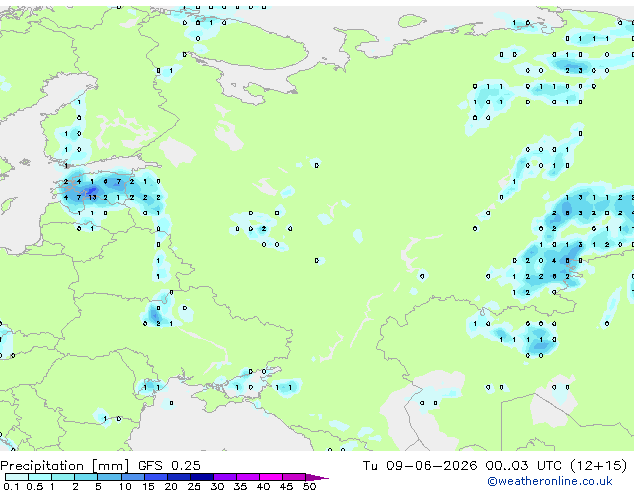Click the '5' legend scale label
The width and height of the screenshot is (634, 490).
click(98, 486)
